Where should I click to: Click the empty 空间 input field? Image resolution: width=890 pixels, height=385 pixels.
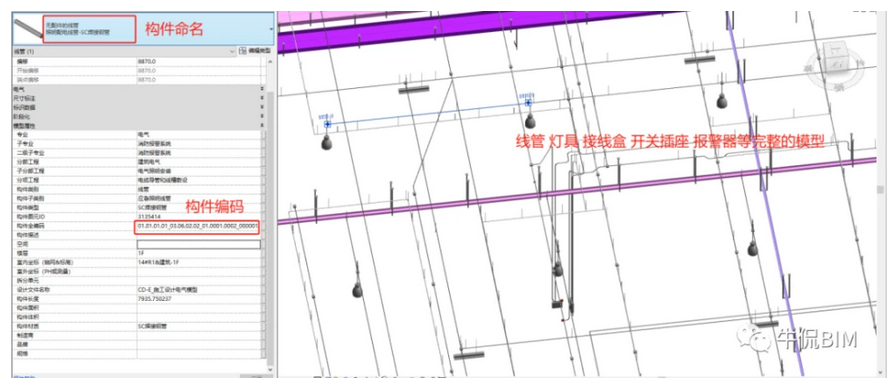click(x=198, y=244)
